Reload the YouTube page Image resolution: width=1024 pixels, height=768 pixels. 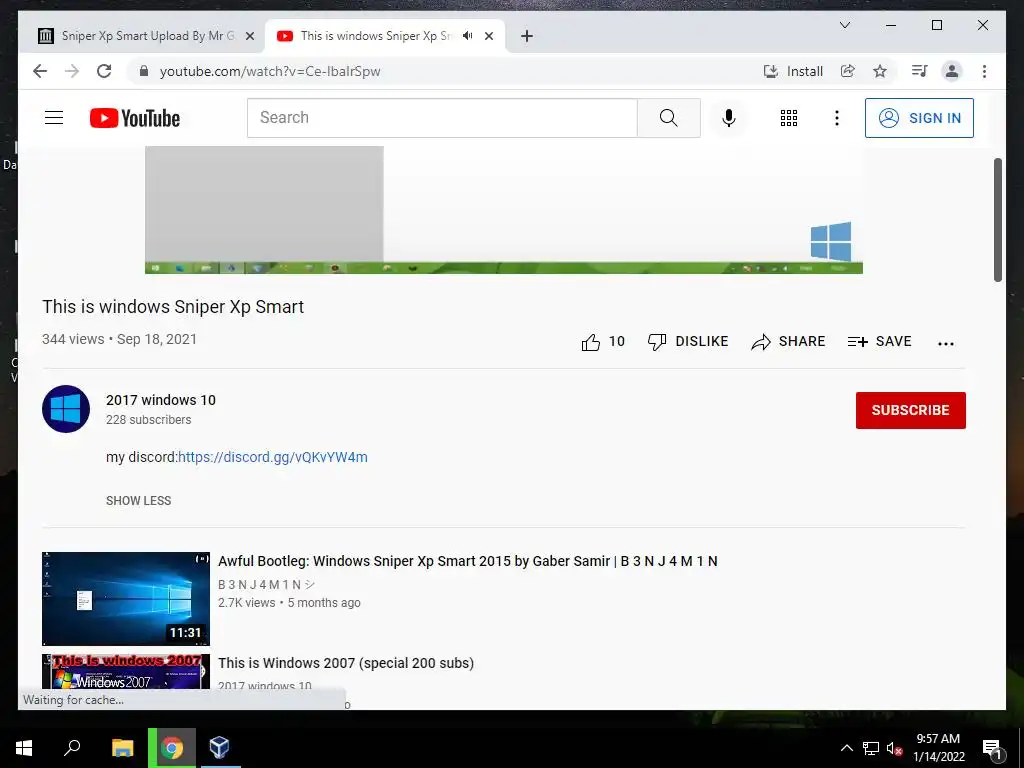click(104, 71)
